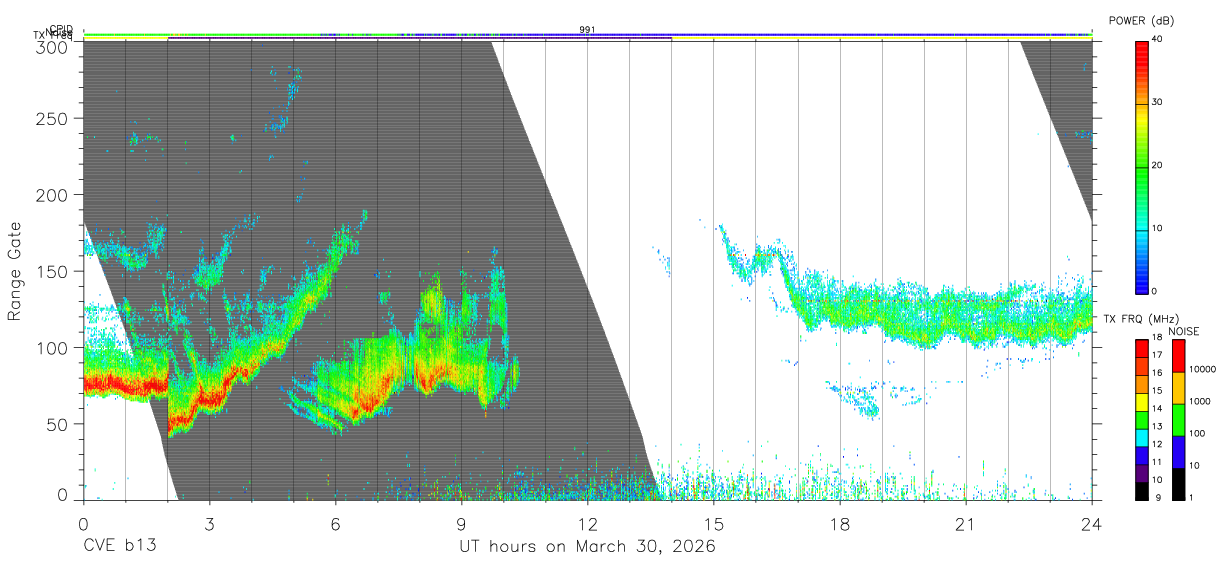
Task: Click the 300 range gate tick label
Action: pos(51,46)
